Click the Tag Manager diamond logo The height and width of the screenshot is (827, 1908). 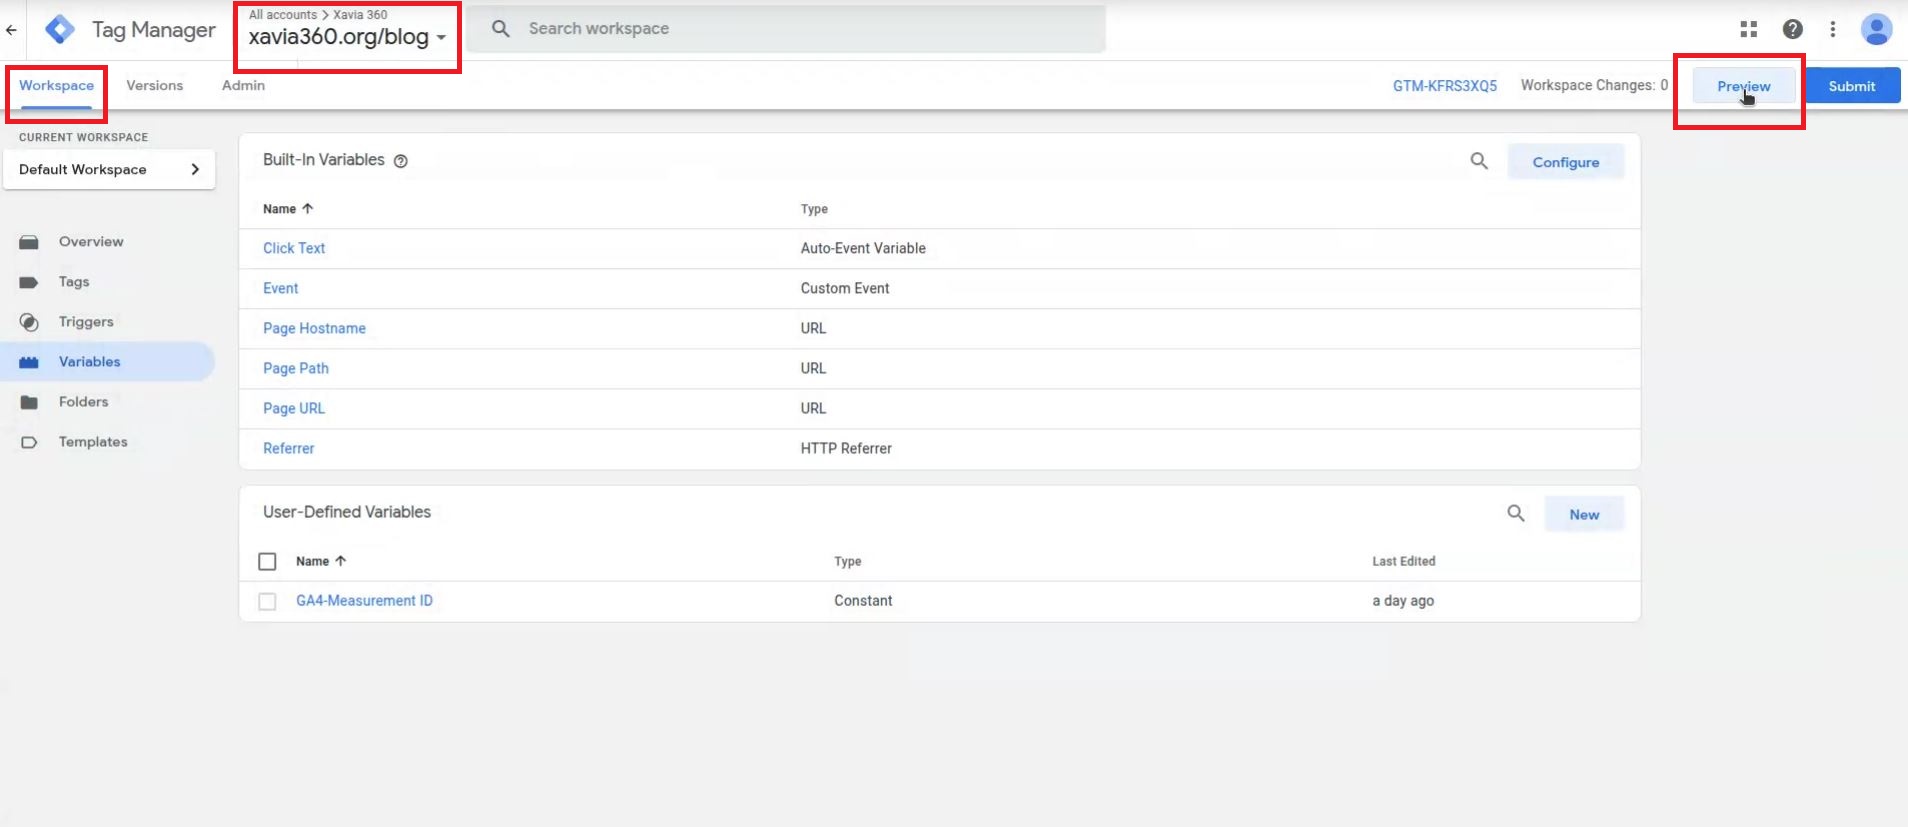point(60,30)
